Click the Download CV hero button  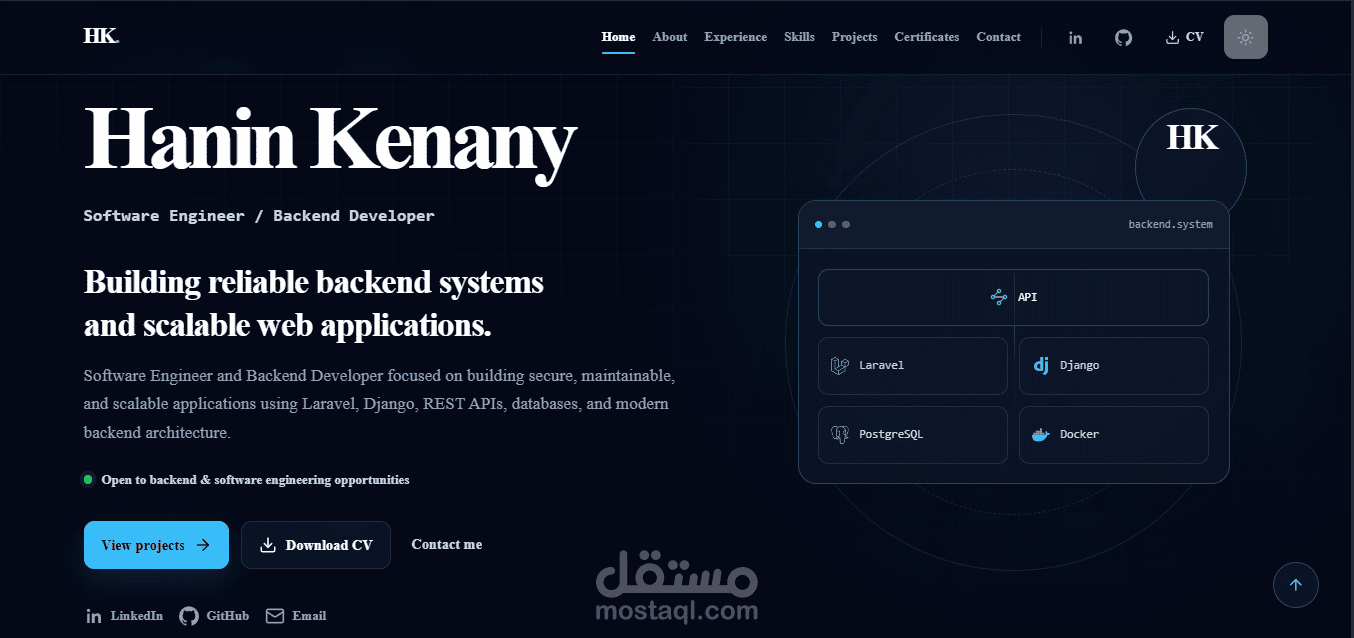pyautogui.click(x=316, y=545)
